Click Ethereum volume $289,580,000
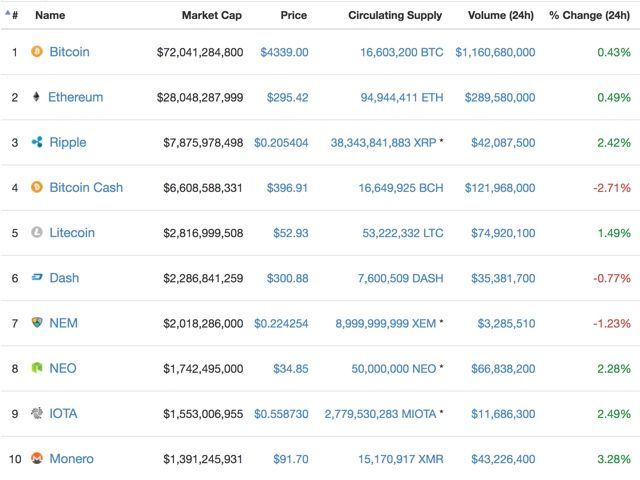This screenshot has height=480, width=640. (x=500, y=98)
